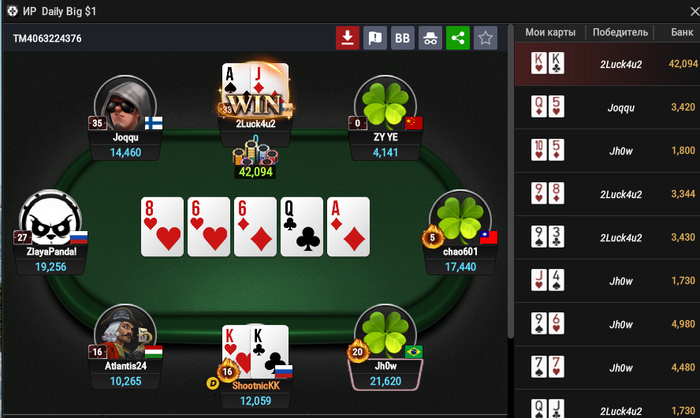Click Atlantis24 pirate avatar

tap(125, 334)
